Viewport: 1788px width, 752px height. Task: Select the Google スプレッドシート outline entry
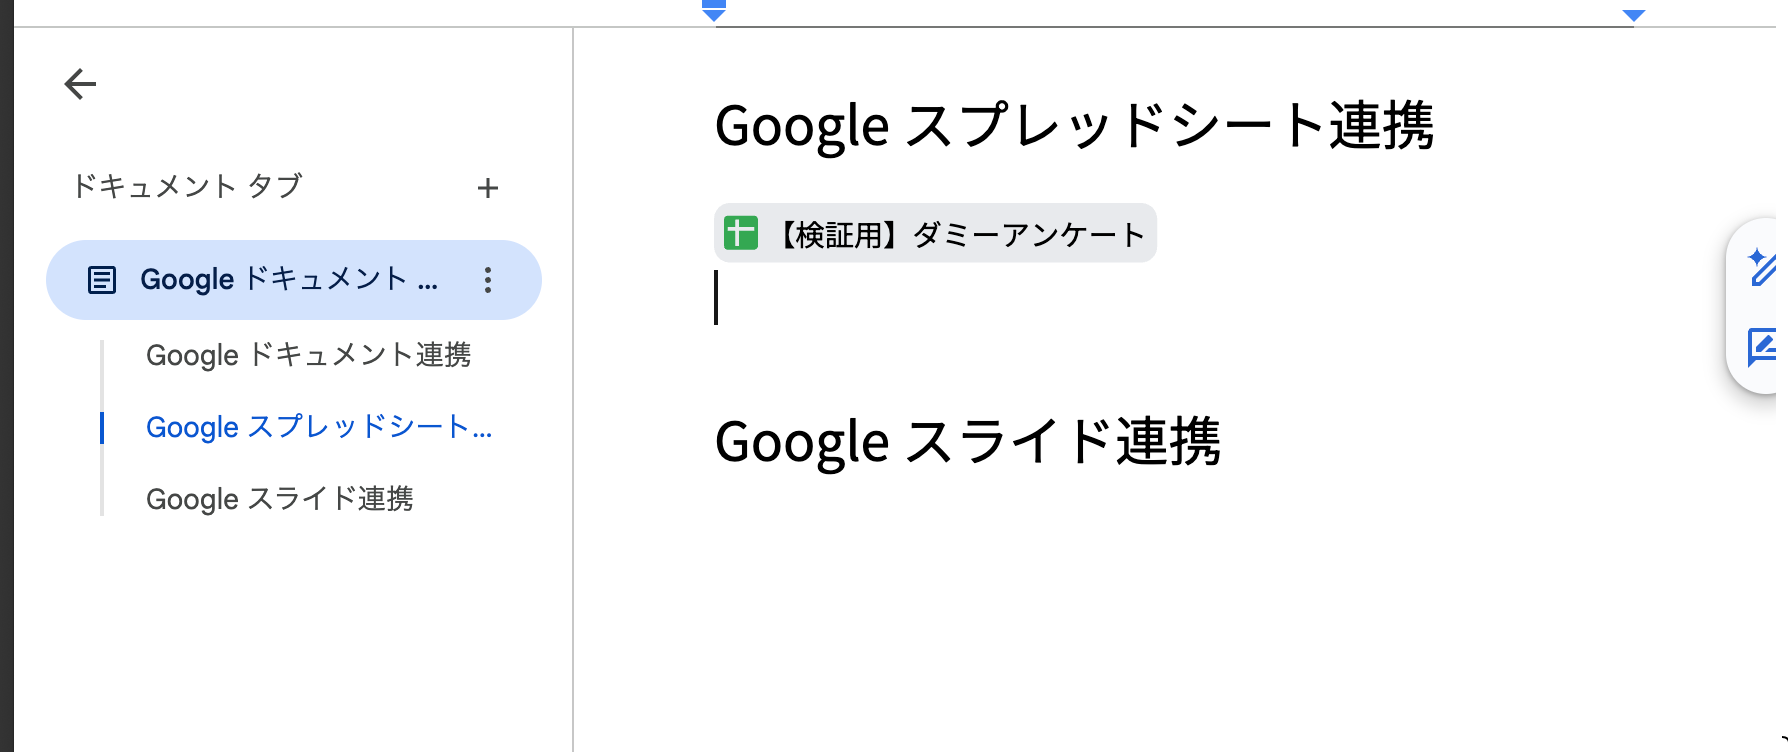pos(318,427)
